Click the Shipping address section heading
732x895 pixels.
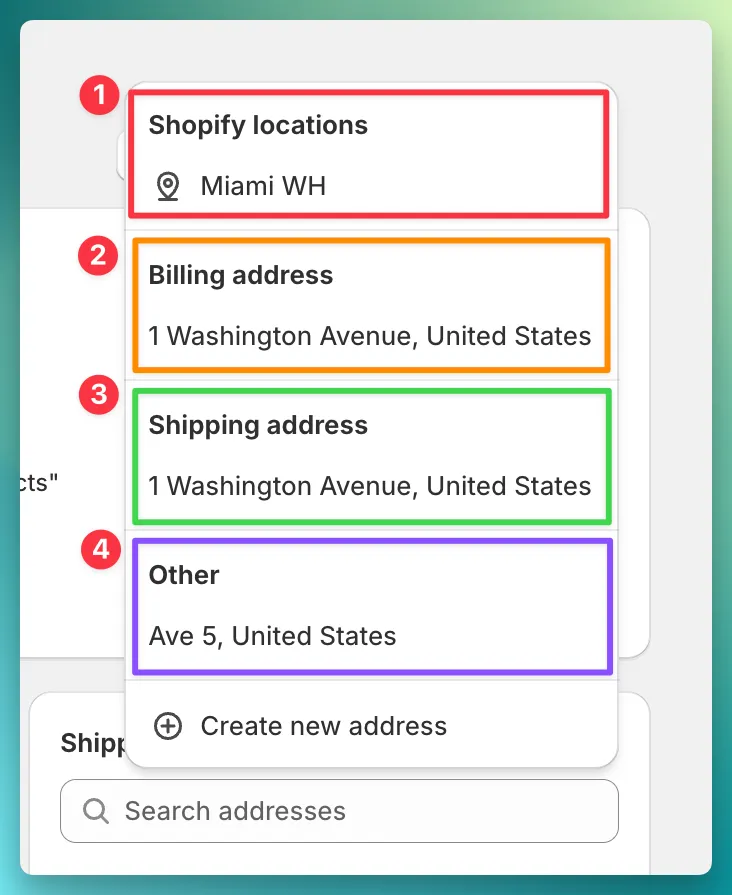[x=258, y=425]
